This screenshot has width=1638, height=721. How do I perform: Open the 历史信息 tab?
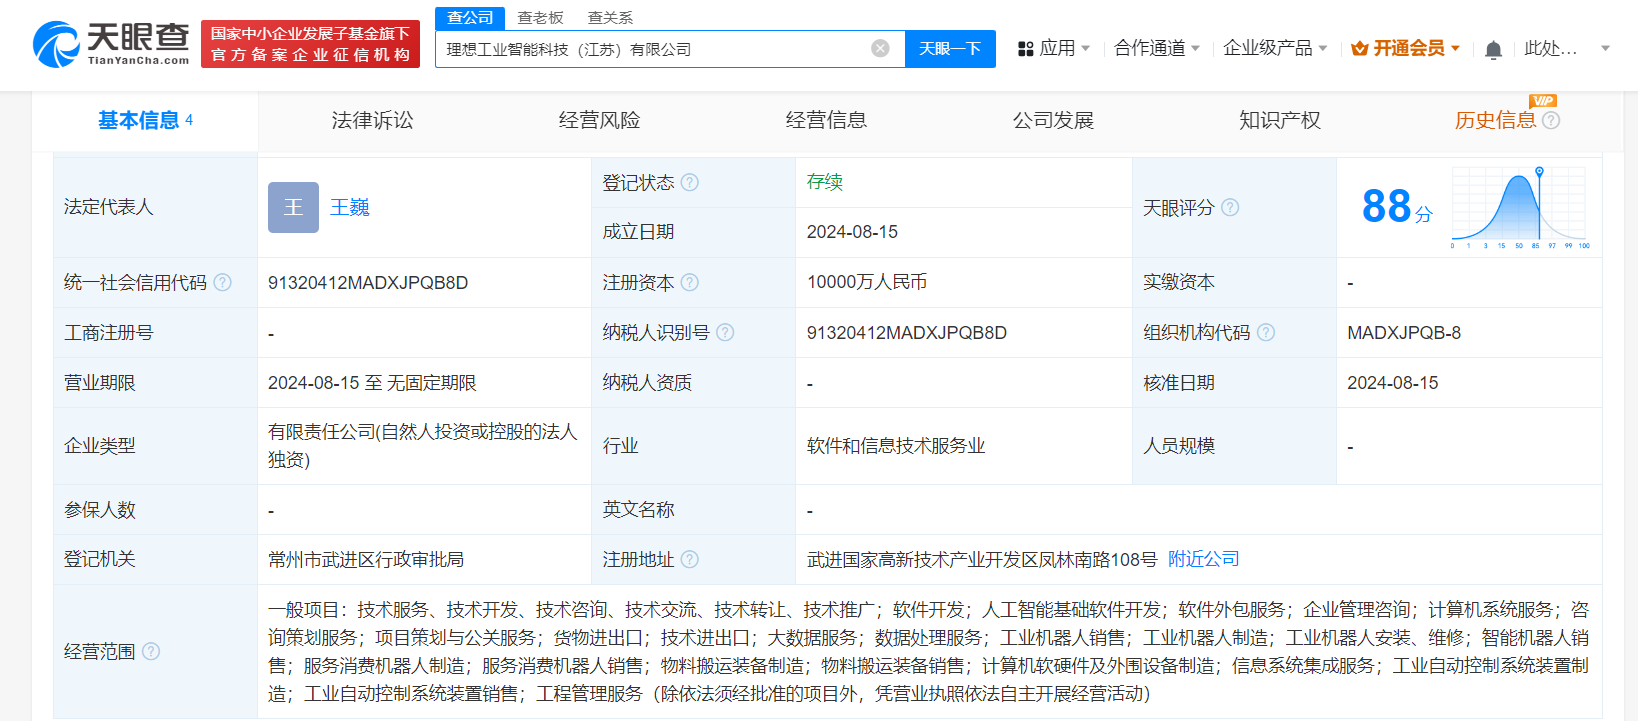point(1495,121)
